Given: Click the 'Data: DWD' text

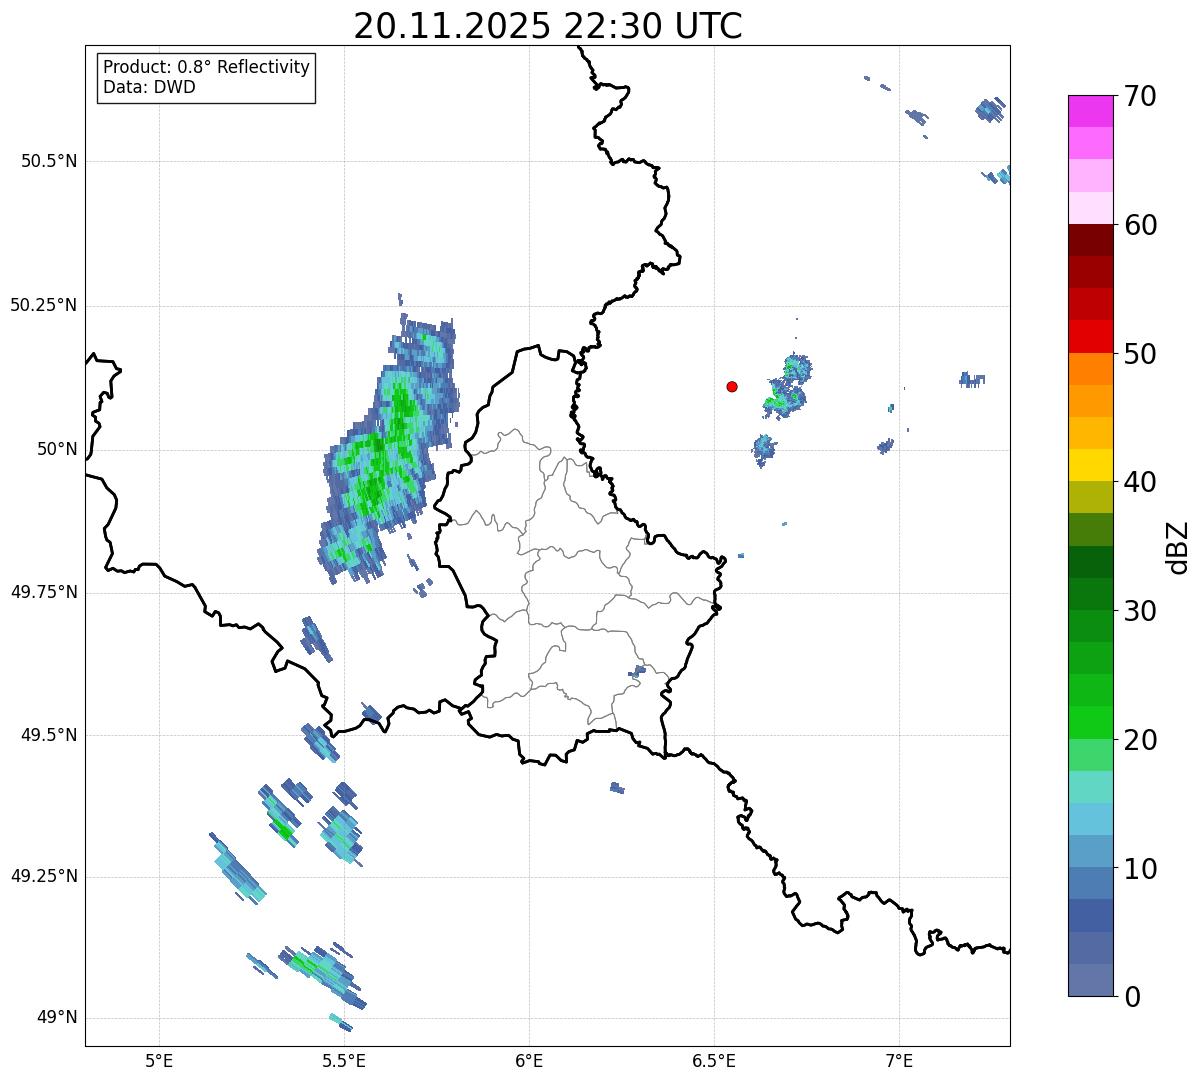Looking at the screenshot, I should click(149, 87).
